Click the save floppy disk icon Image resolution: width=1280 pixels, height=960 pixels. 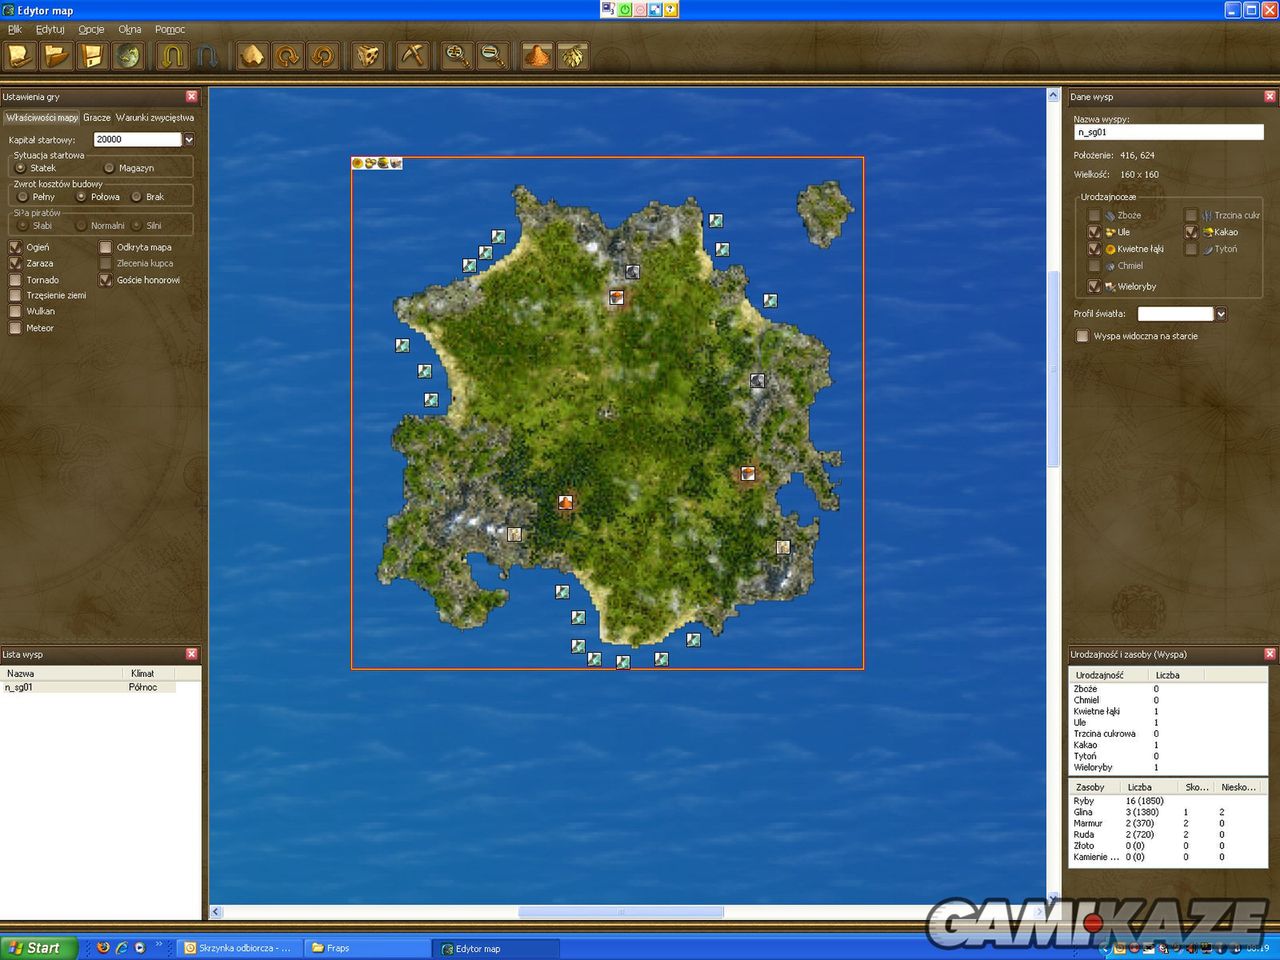point(92,55)
